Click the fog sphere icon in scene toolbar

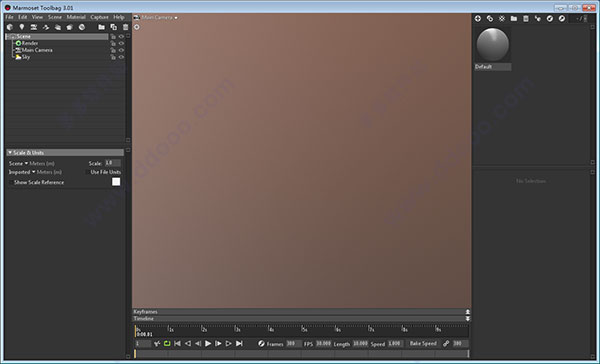pyautogui.click(x=82, y=27)
